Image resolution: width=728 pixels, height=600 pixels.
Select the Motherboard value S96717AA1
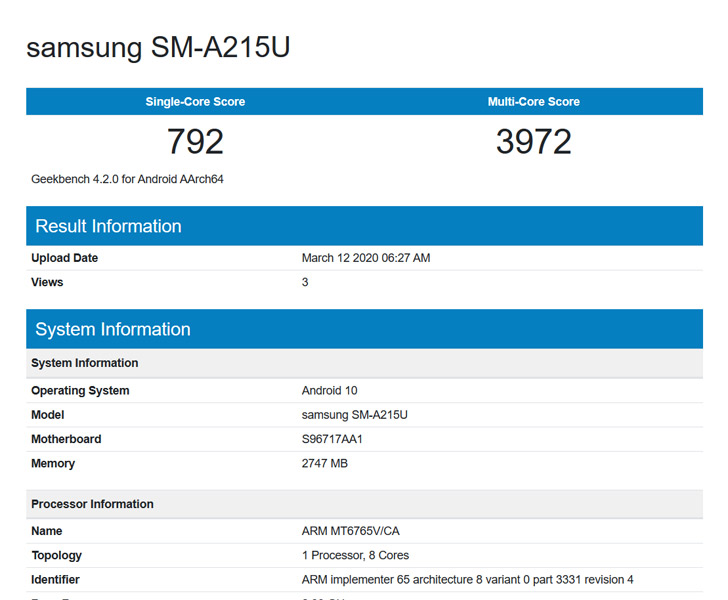tap(332, 439)
